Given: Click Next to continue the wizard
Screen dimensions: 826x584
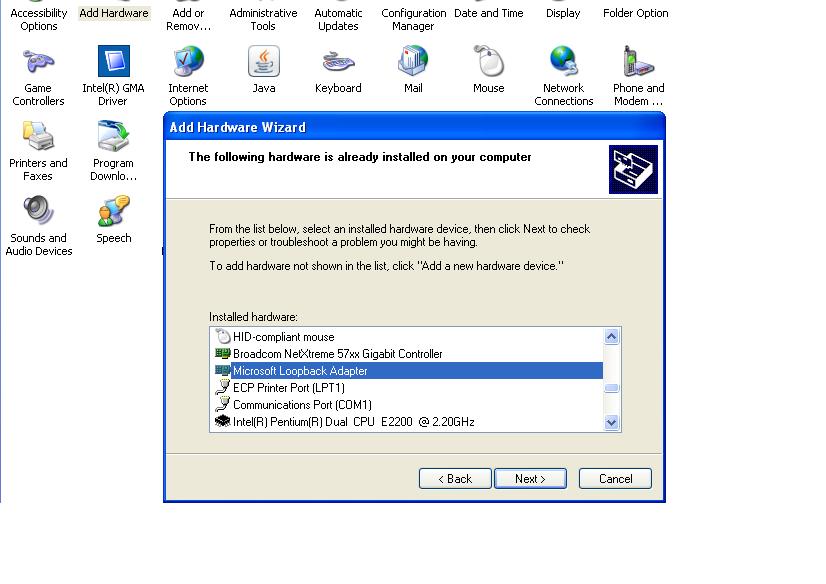Looking at the screenshot, I should 530,479.
